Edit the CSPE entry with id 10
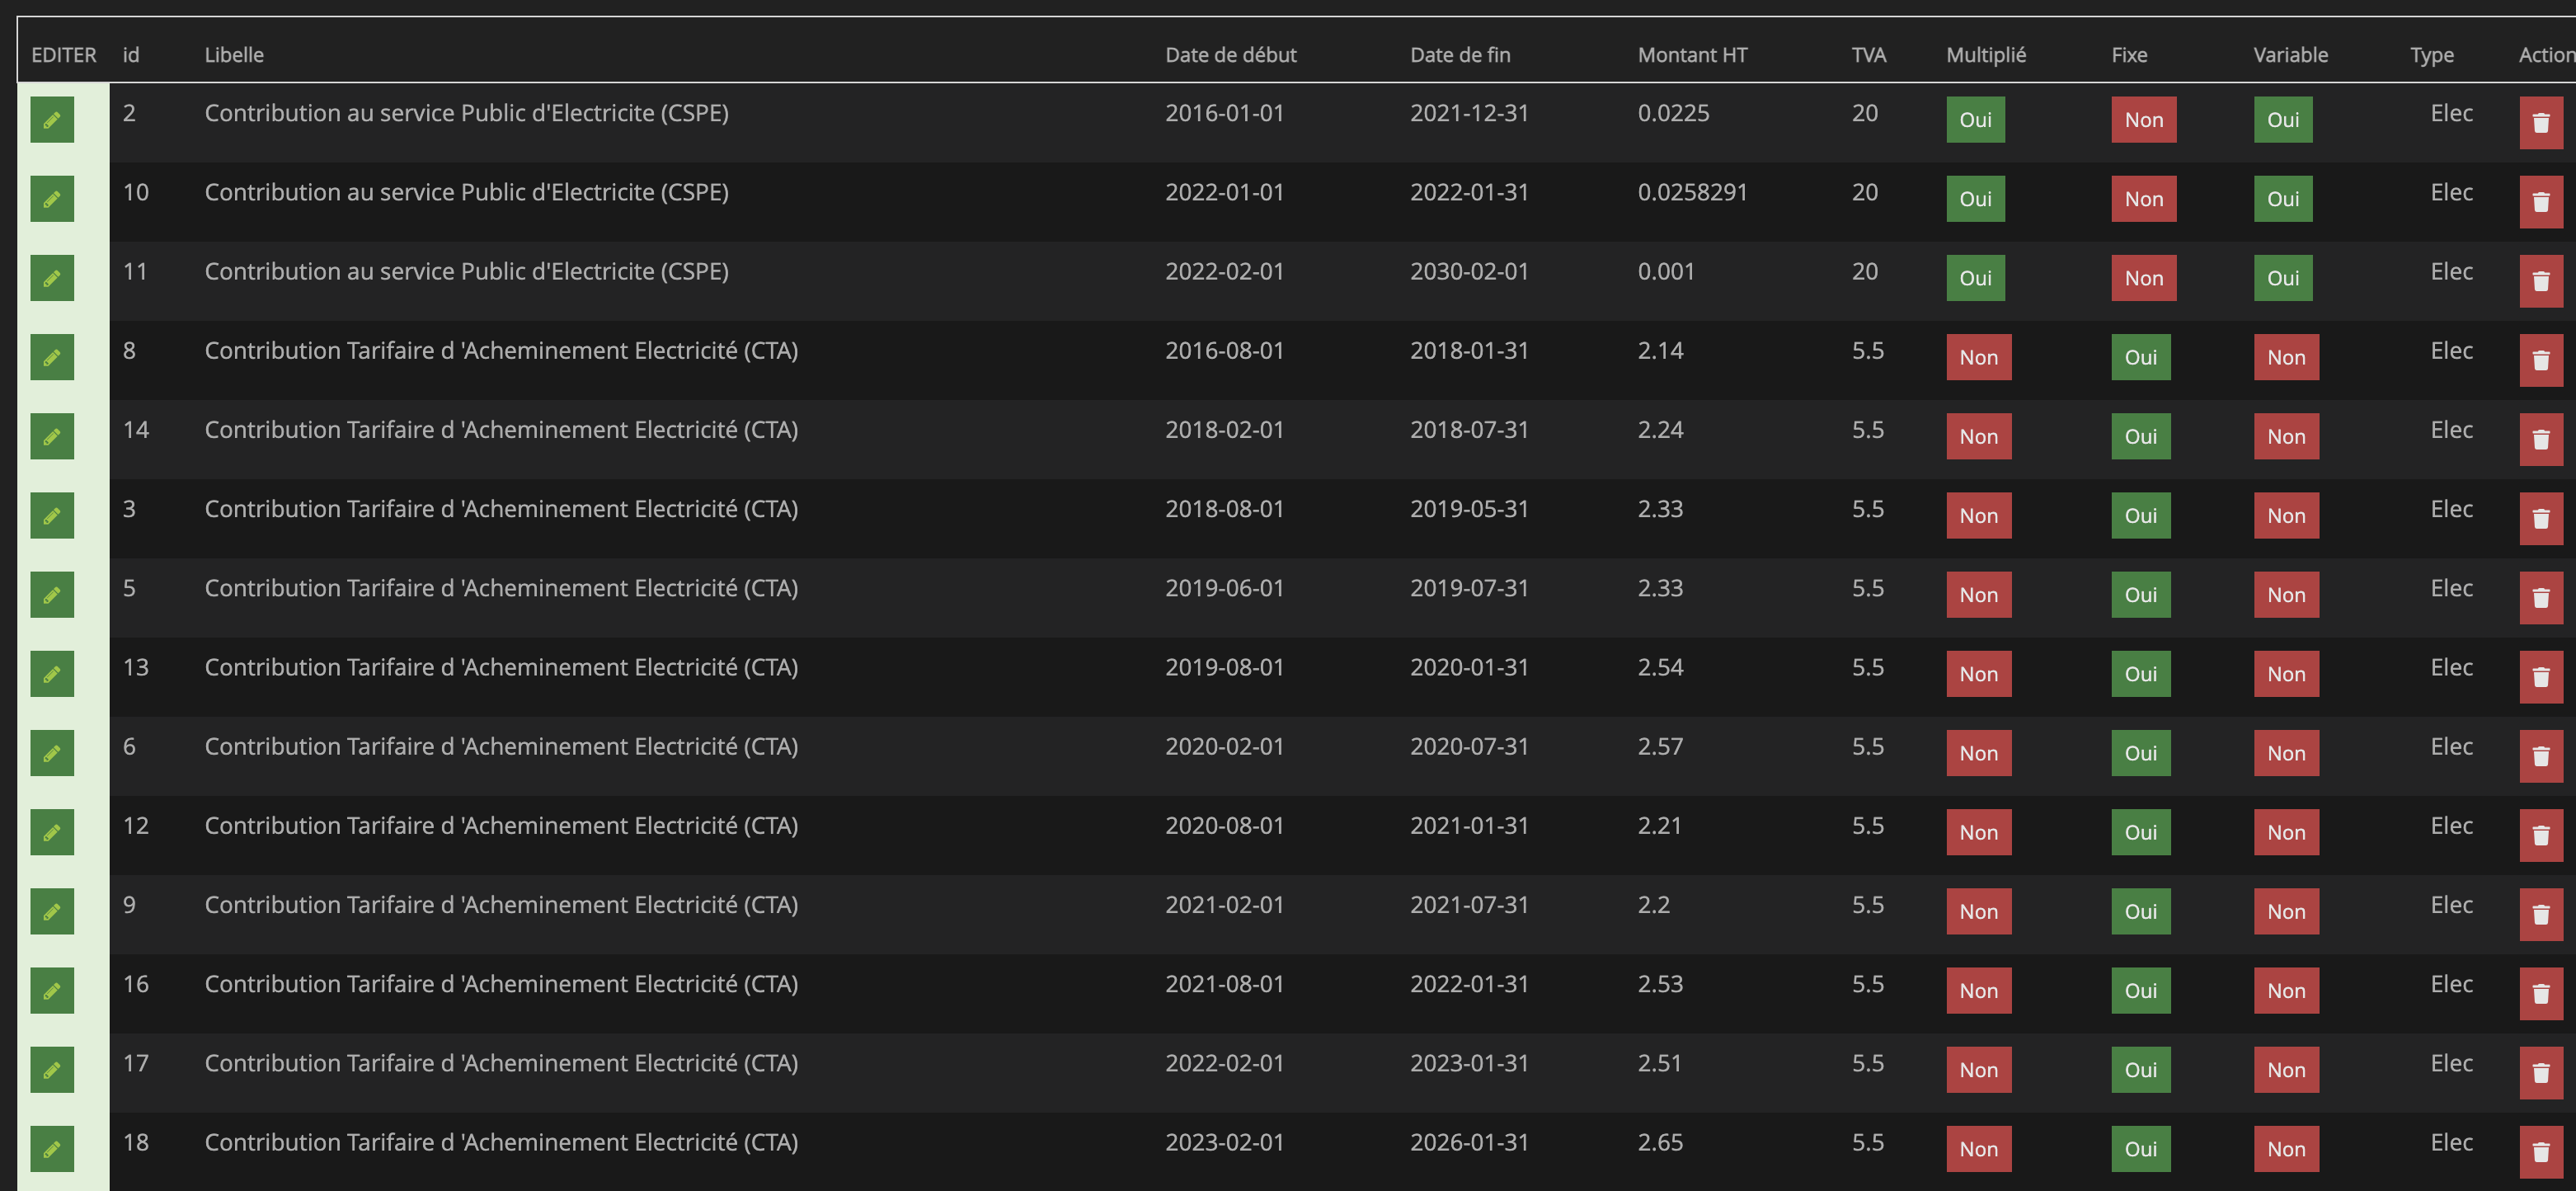The image size is (2576, 1191). 52,199
